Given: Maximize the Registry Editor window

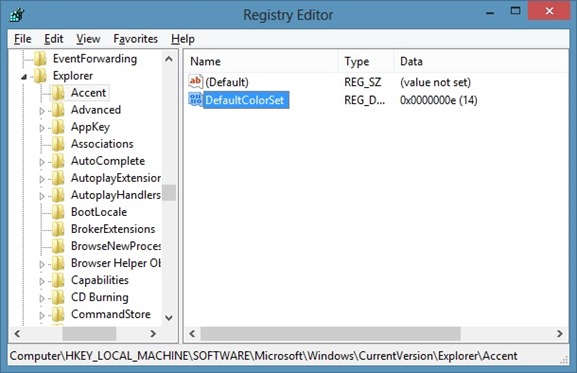Looking at the screenshot, I should (515, 11).
